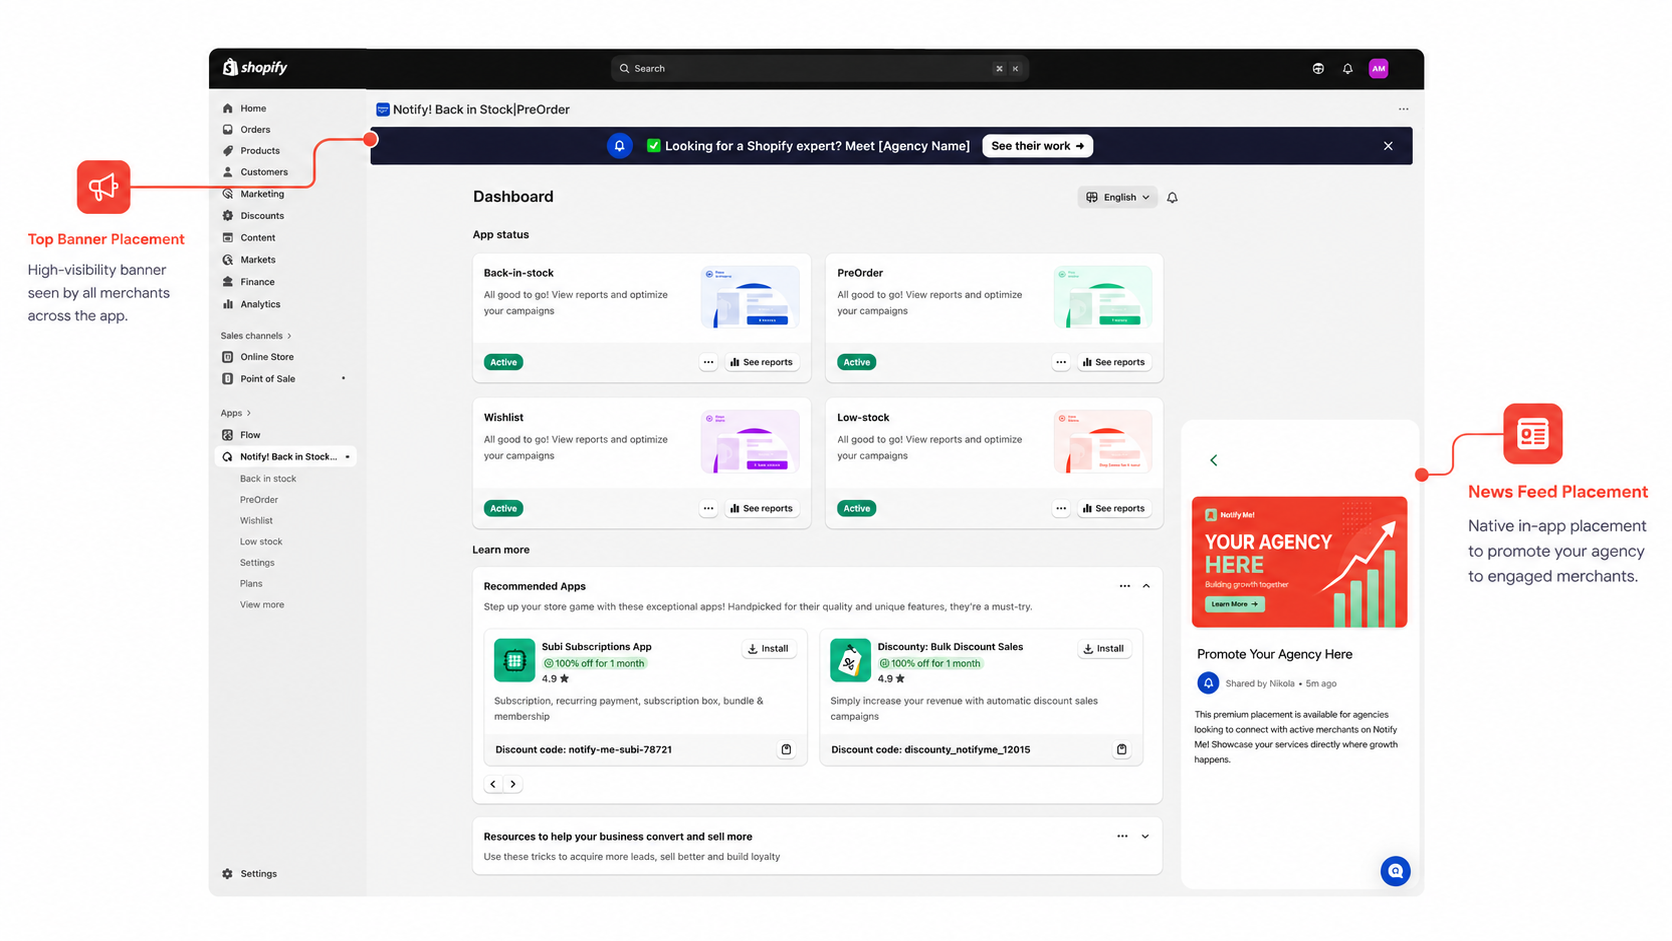Screen dimensions: 1672x941
Task: Go to next recommended apps page
Action: (513, 784)
